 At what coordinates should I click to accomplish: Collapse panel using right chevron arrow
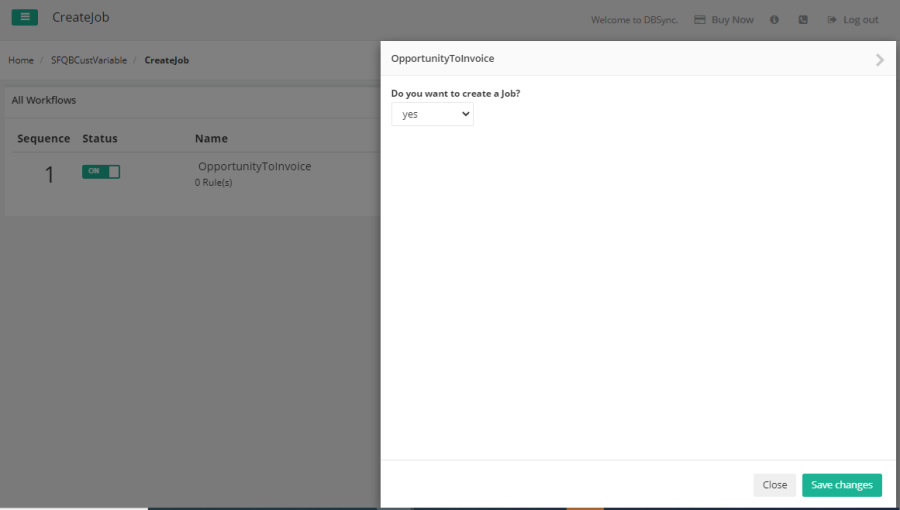[x=879, y=60]
